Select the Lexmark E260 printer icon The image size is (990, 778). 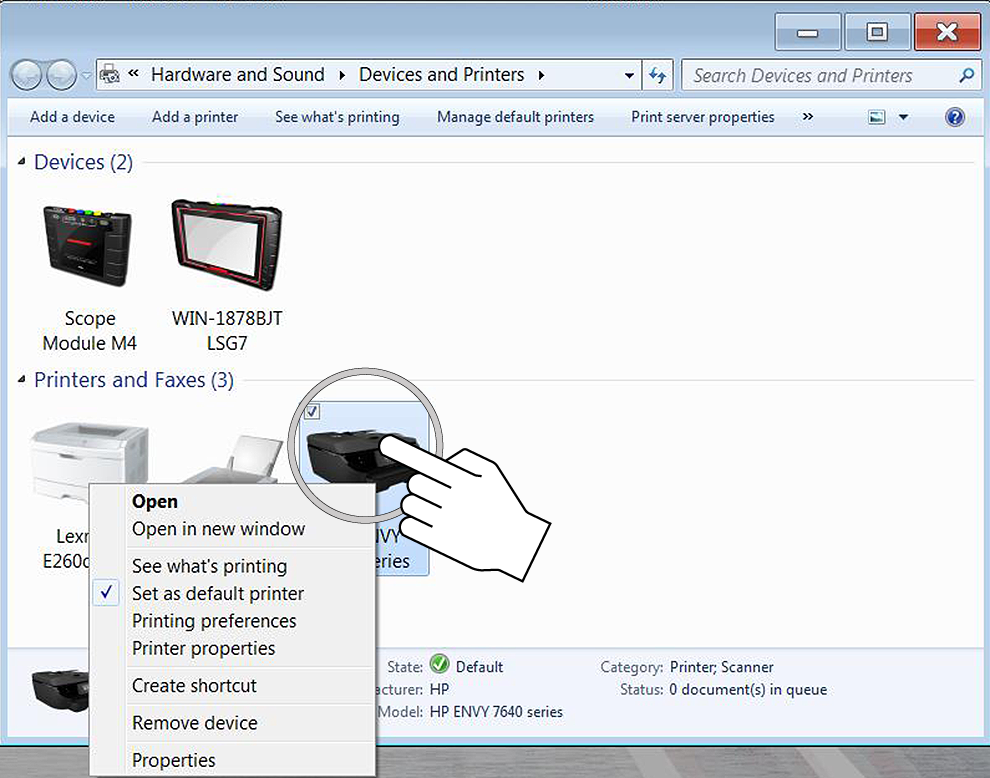pyautogui.click(x=89, y=459)
